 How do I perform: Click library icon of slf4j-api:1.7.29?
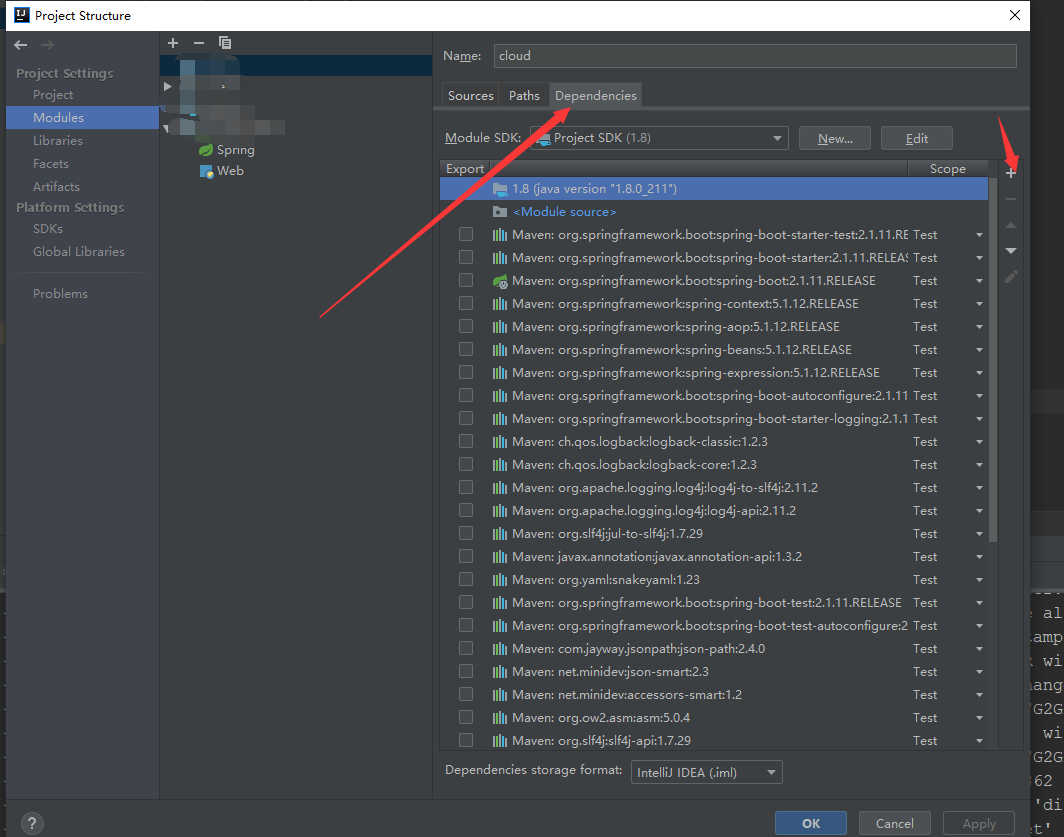coord(499,741)
